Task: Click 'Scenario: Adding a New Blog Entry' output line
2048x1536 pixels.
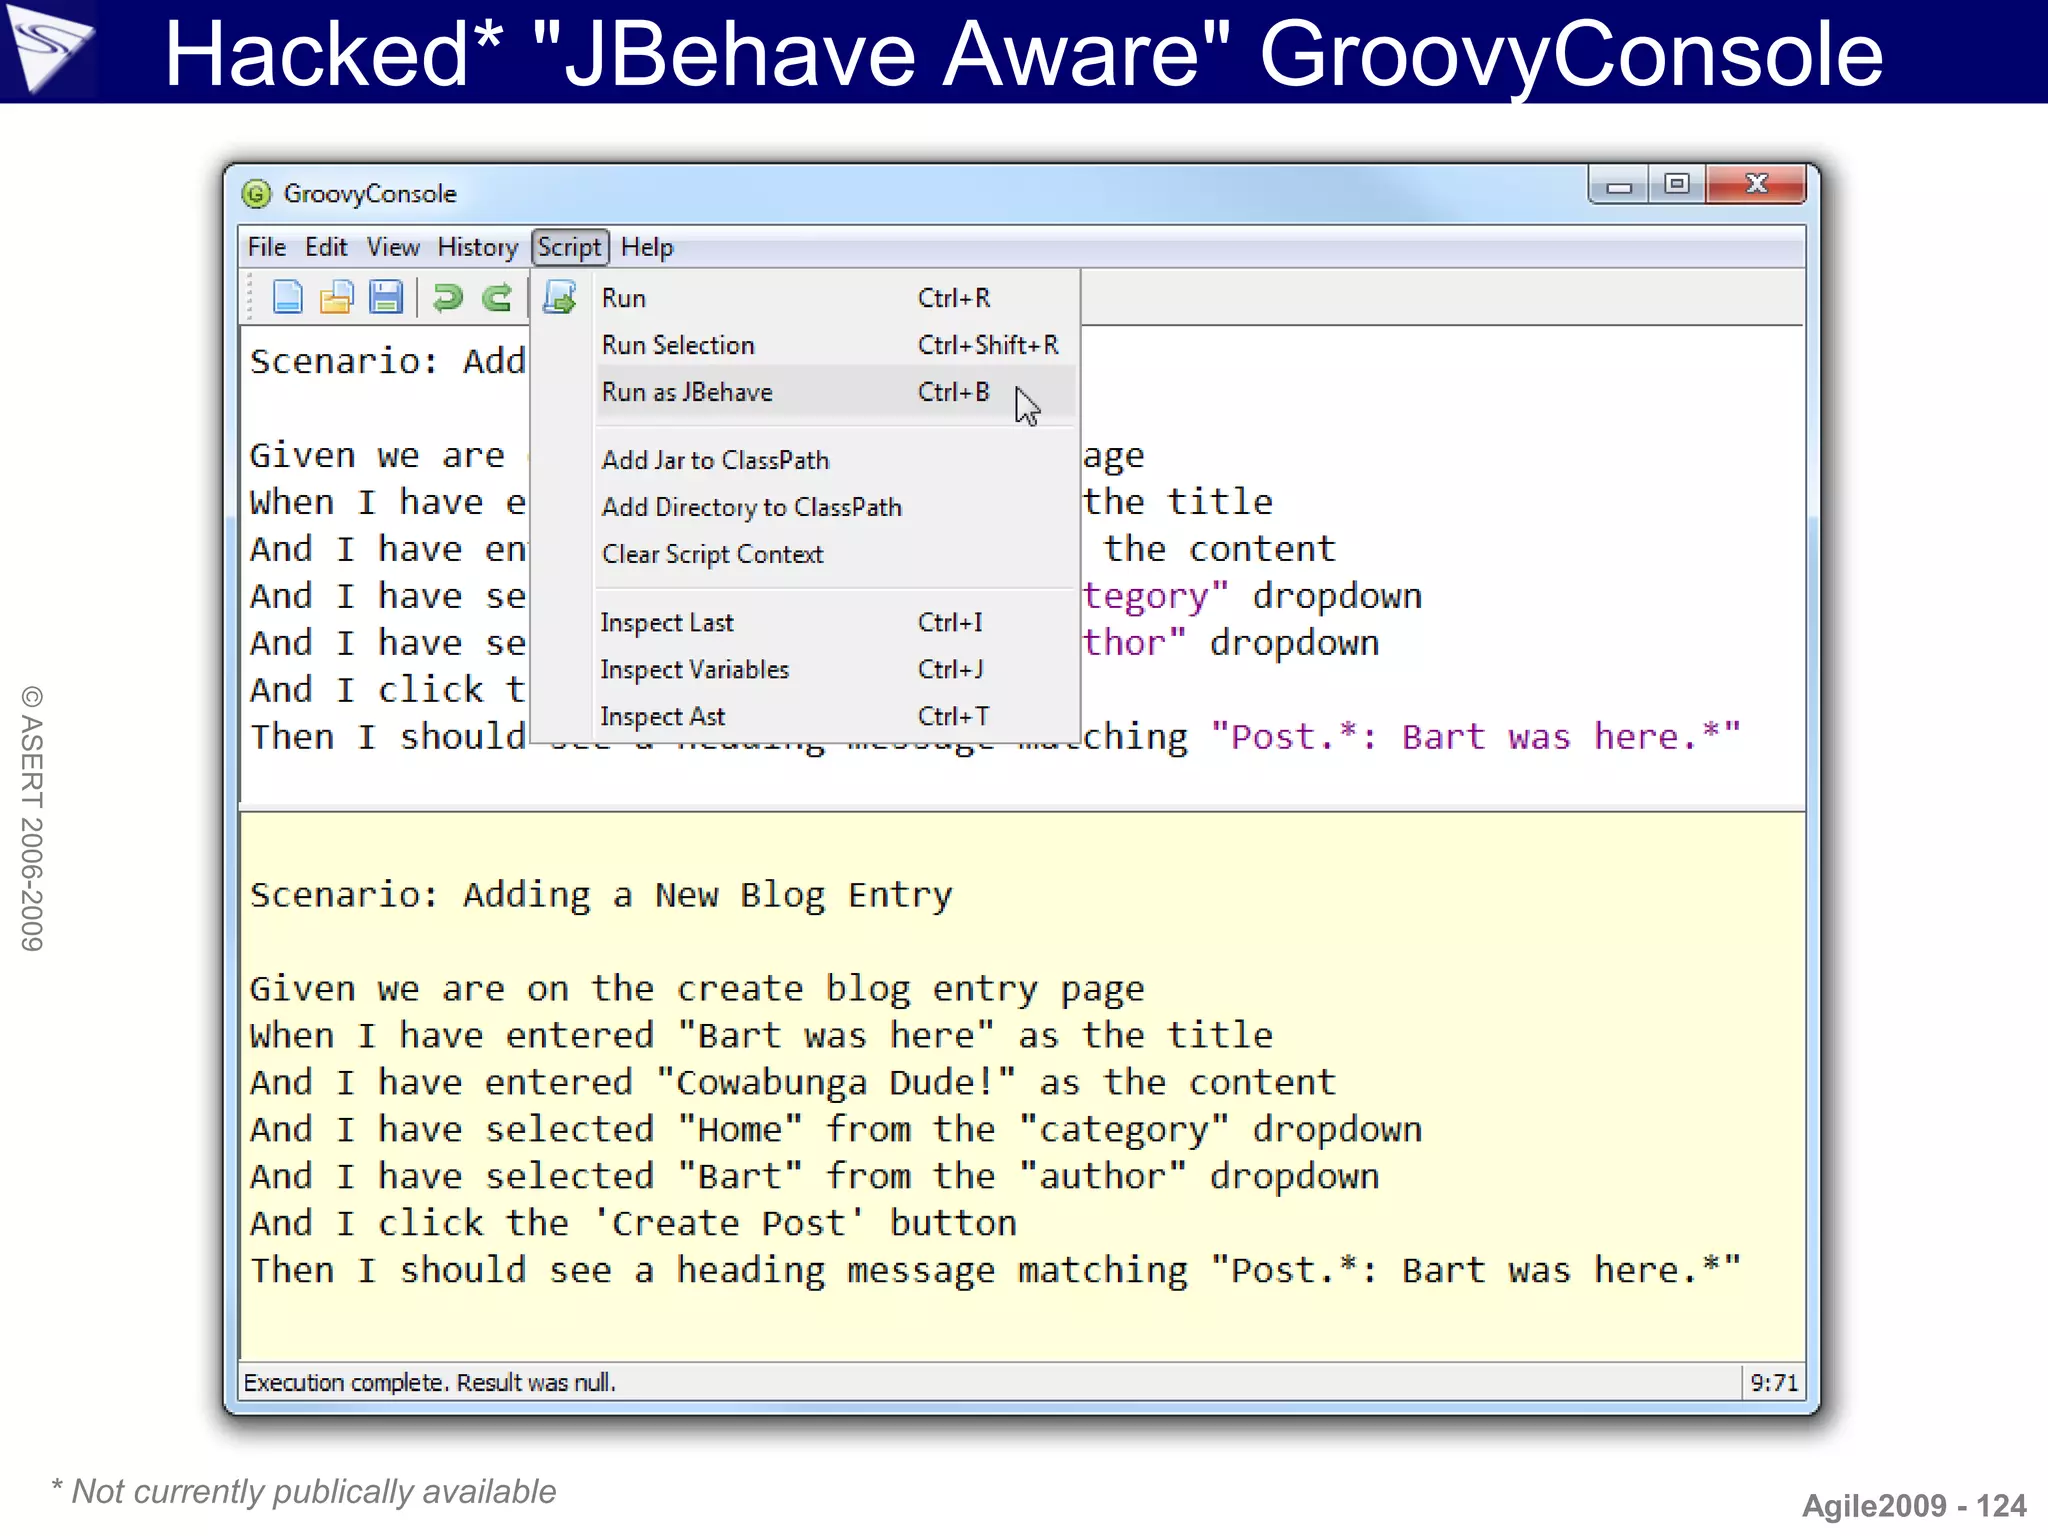Action: click(601, 894)
